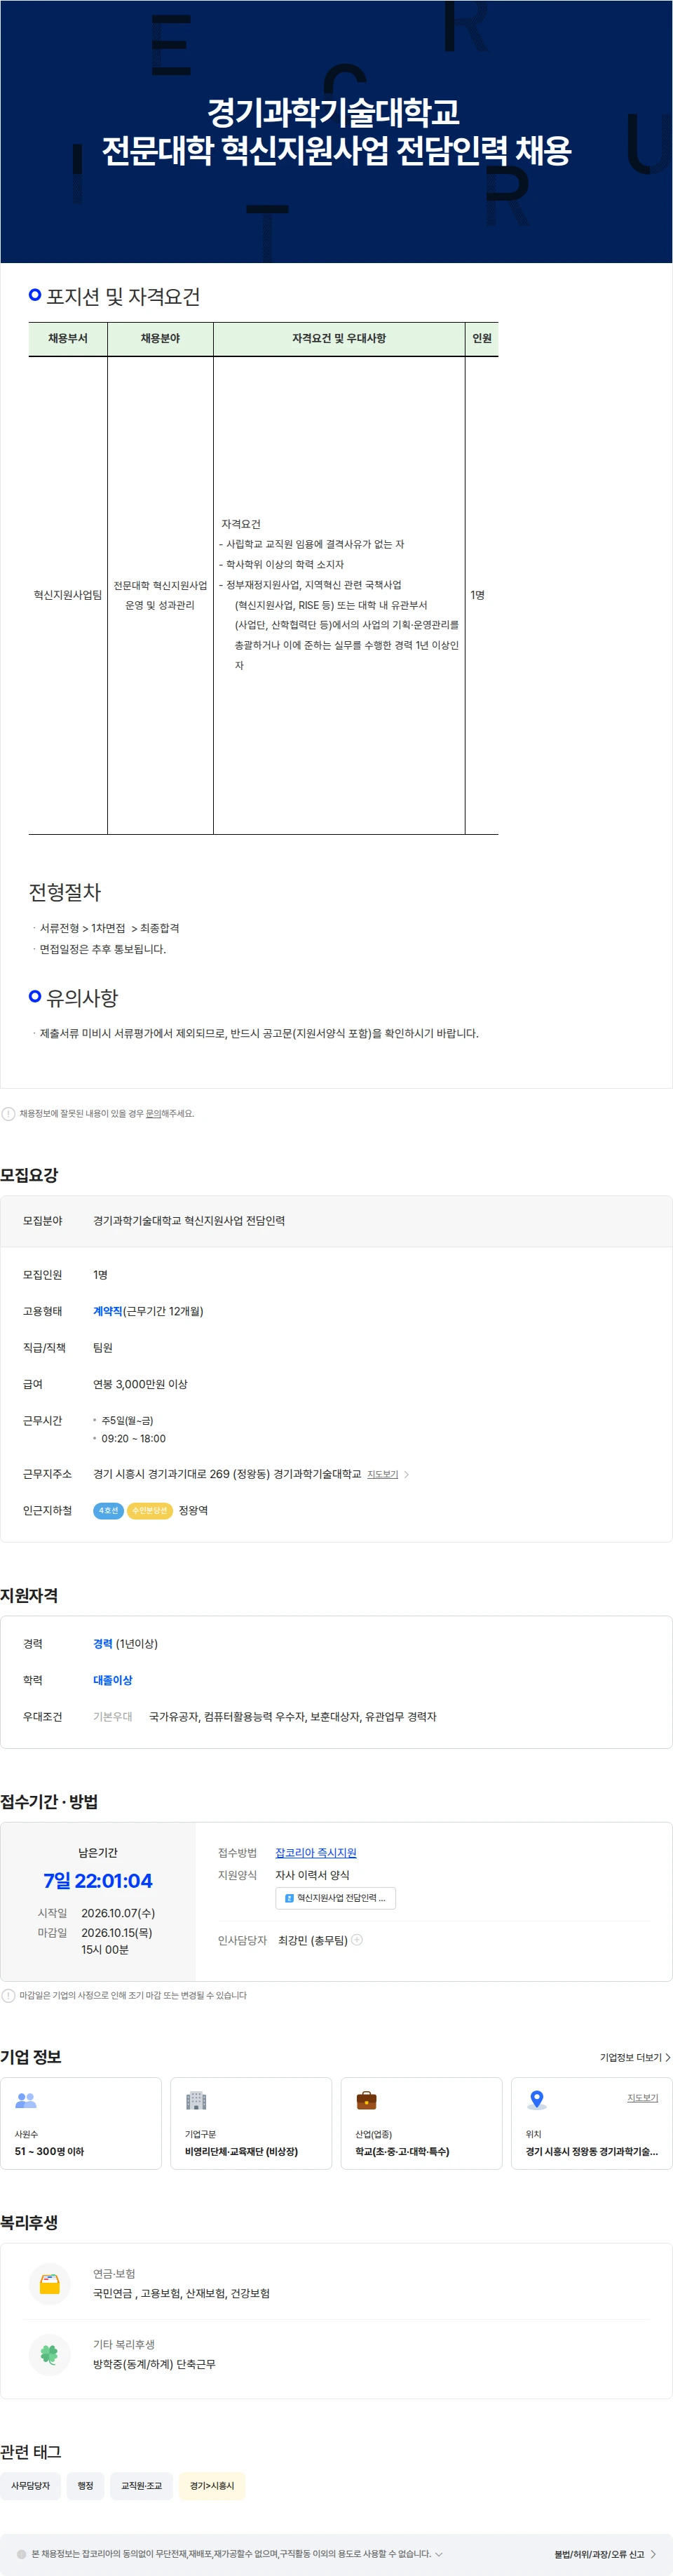Click 잡코리아 즉시지원 link
Image resolution: width=673 pixels, height=2576 pixels.
[316, 1853]
